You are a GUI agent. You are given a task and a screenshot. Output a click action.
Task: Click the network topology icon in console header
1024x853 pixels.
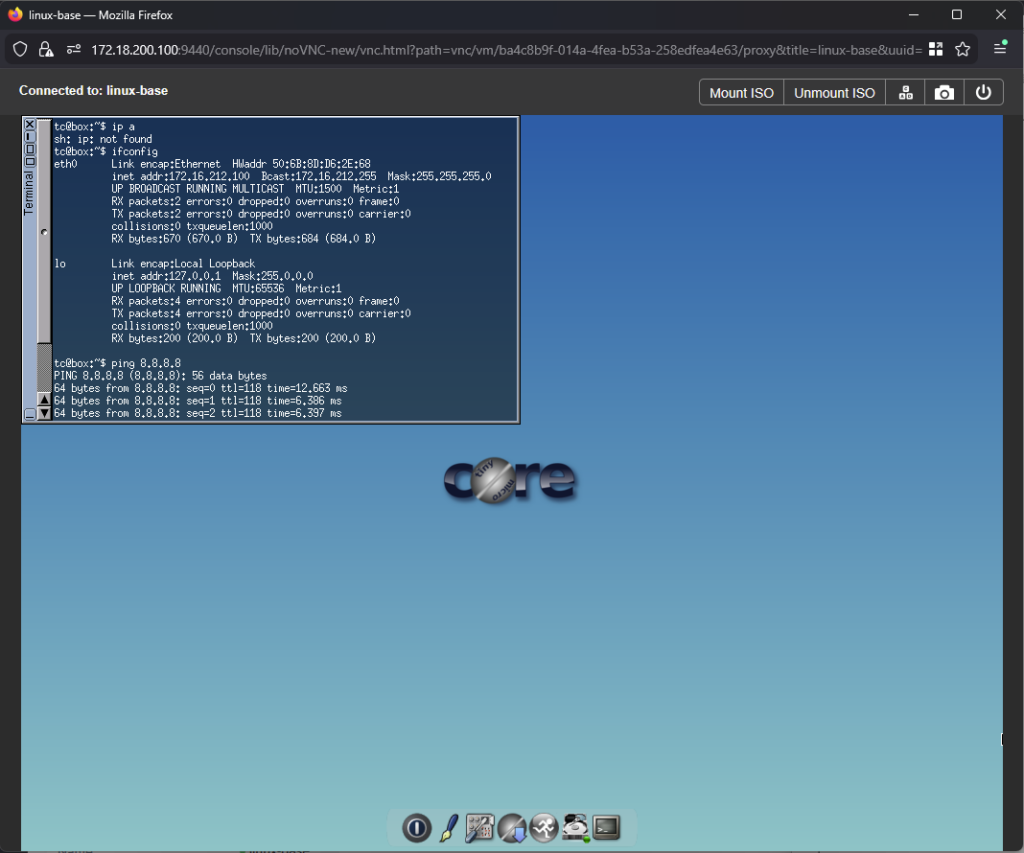pyautogui.click(x=905, y=92)
